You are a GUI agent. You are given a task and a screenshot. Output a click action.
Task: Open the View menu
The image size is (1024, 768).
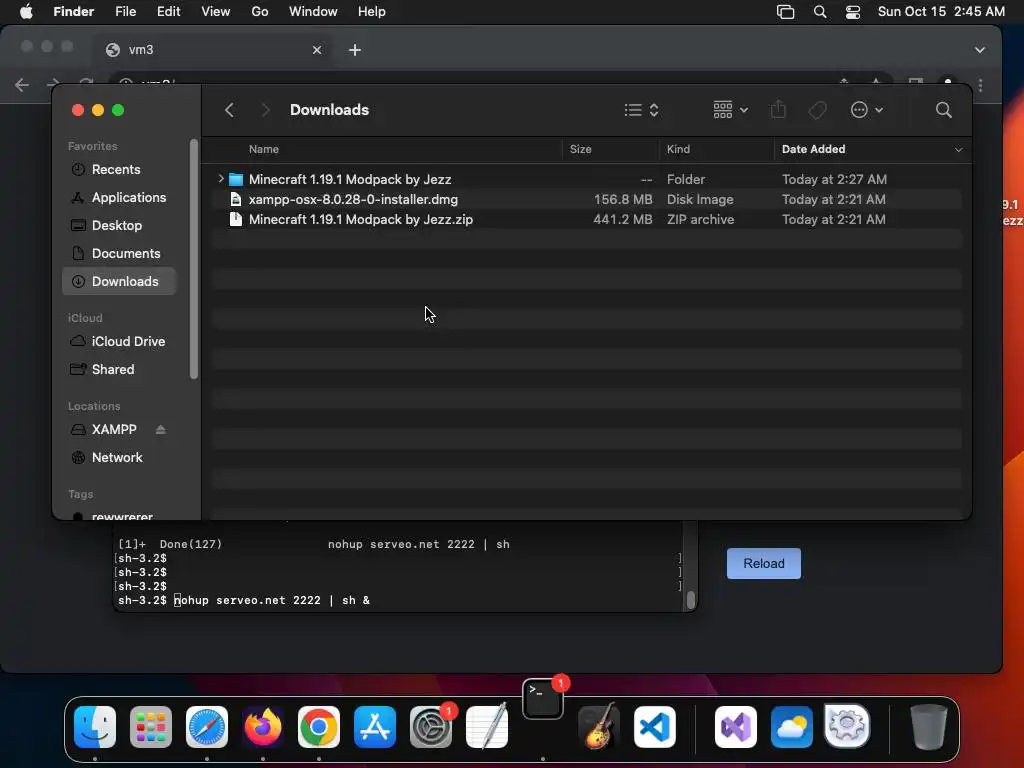[216, 12]
